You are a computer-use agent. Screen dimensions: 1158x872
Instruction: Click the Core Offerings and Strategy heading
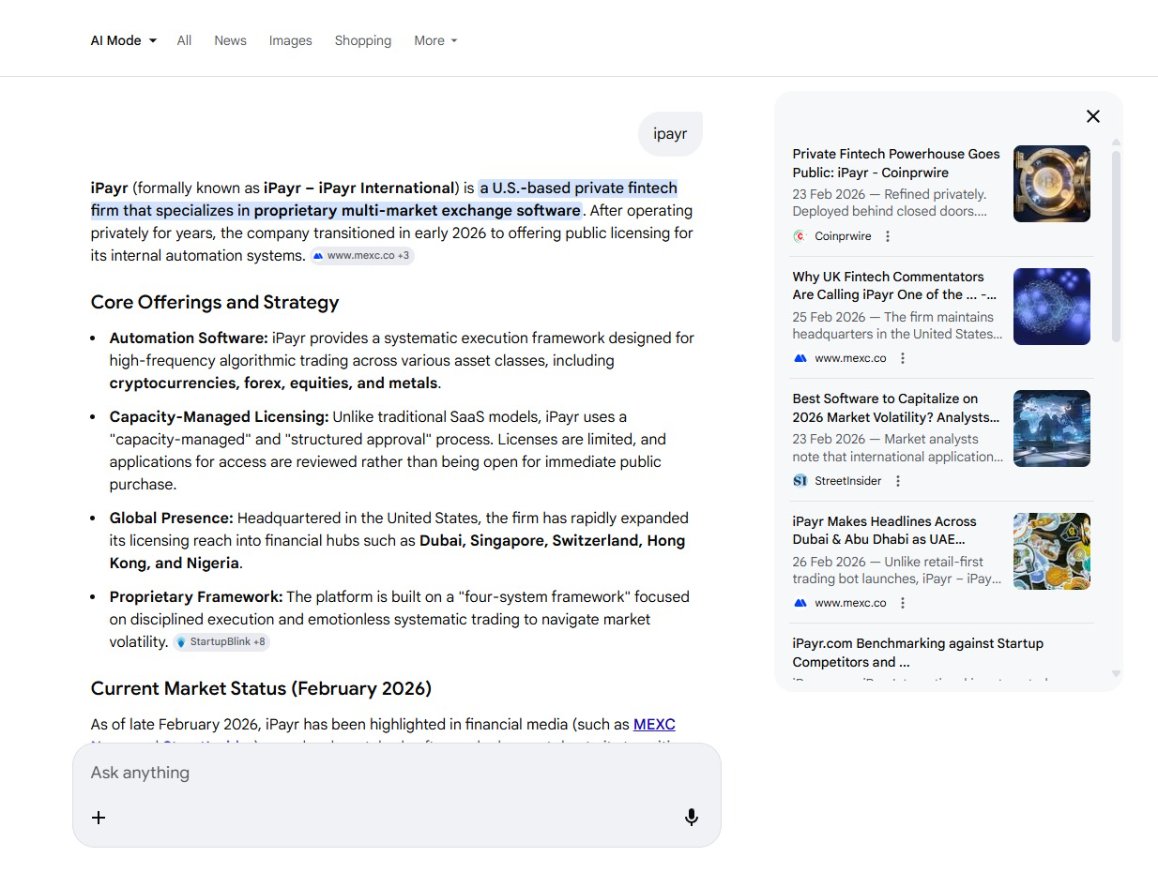pyautogui.click(x=215, y=302)
